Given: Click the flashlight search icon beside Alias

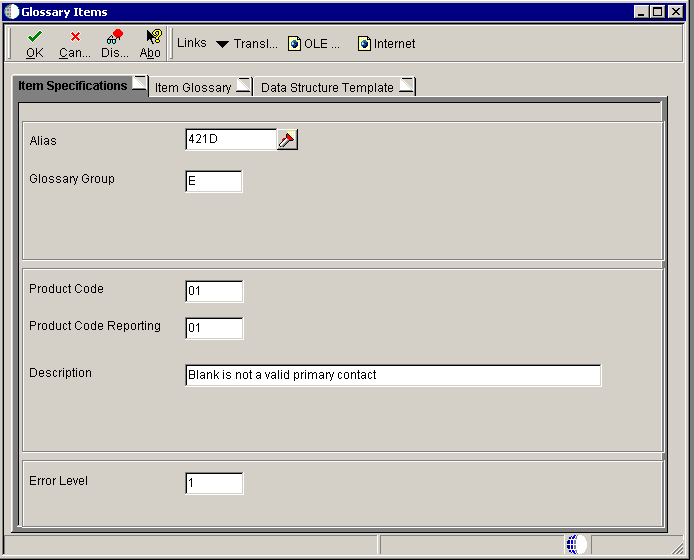Looking at the screenshot, I should (287, 139).
